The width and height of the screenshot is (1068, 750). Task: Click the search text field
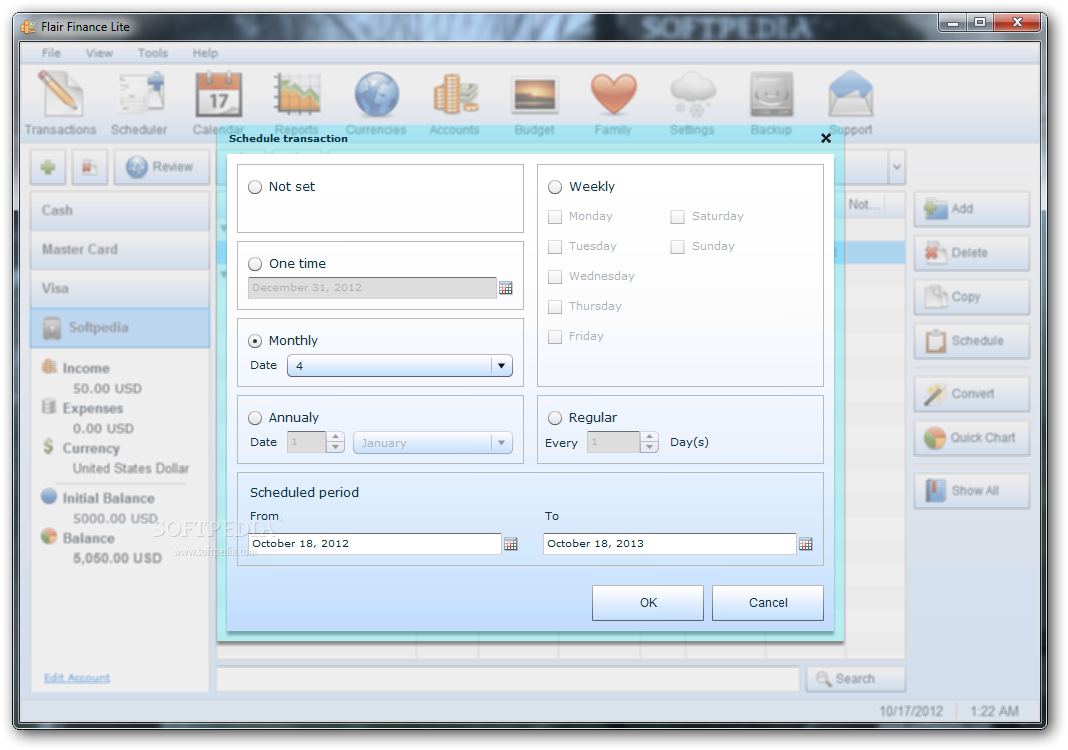[507, 678]
